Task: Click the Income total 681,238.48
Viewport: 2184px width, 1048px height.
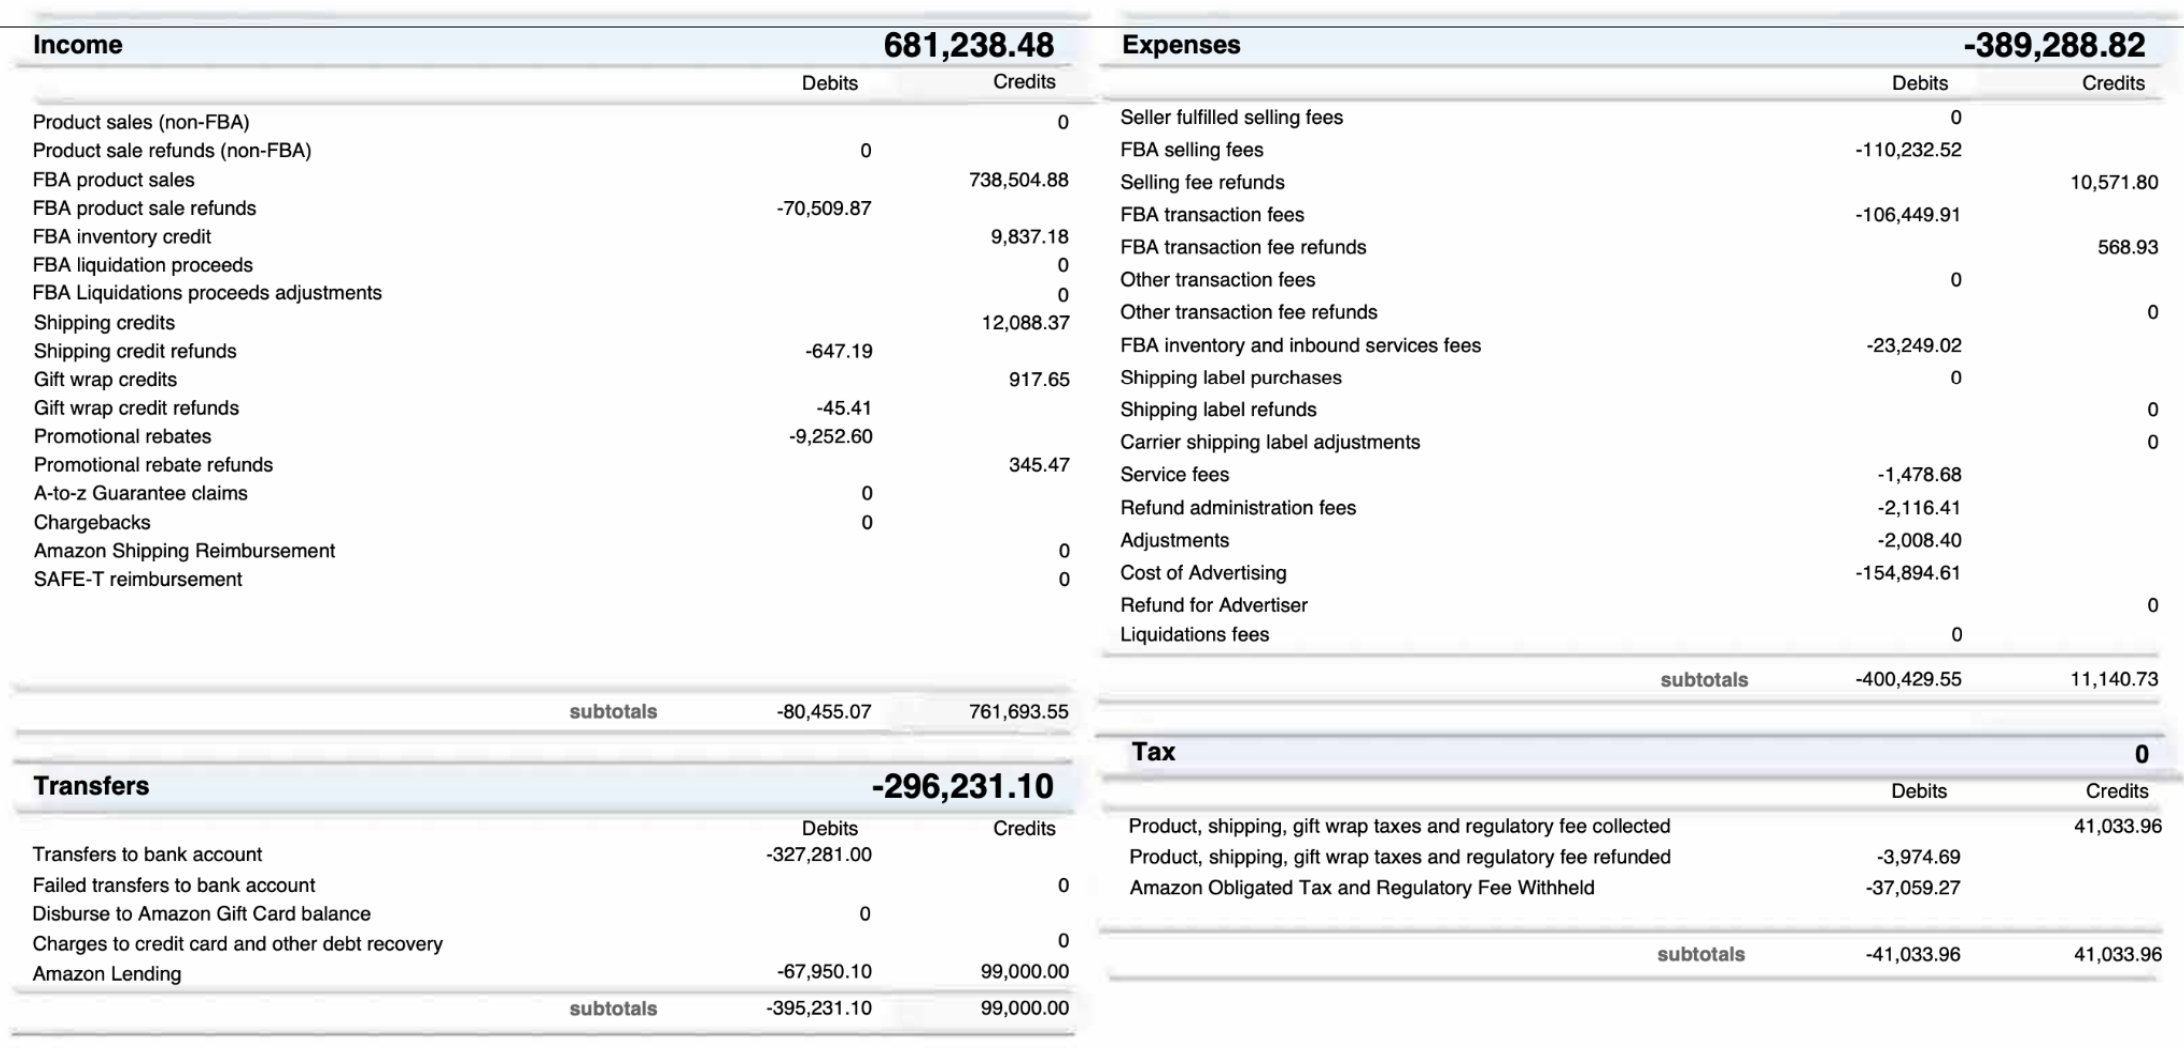Action: [968, 45]
